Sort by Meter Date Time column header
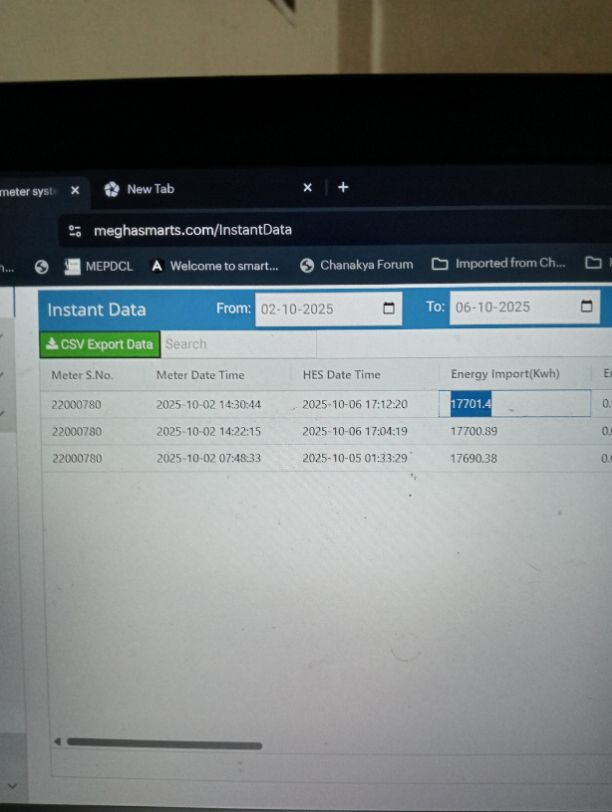Image resolution: width=612 pixels, height=812 pixels. pyautogui.click(x=200, y=375)
